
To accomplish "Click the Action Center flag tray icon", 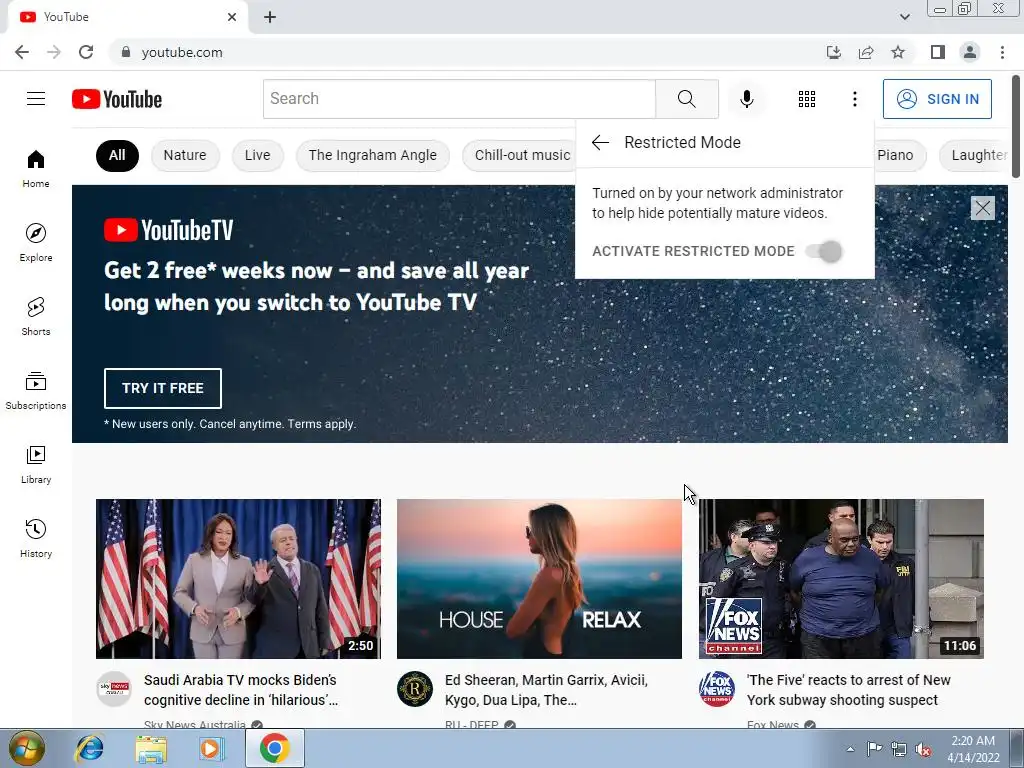I will click(874, 749).
